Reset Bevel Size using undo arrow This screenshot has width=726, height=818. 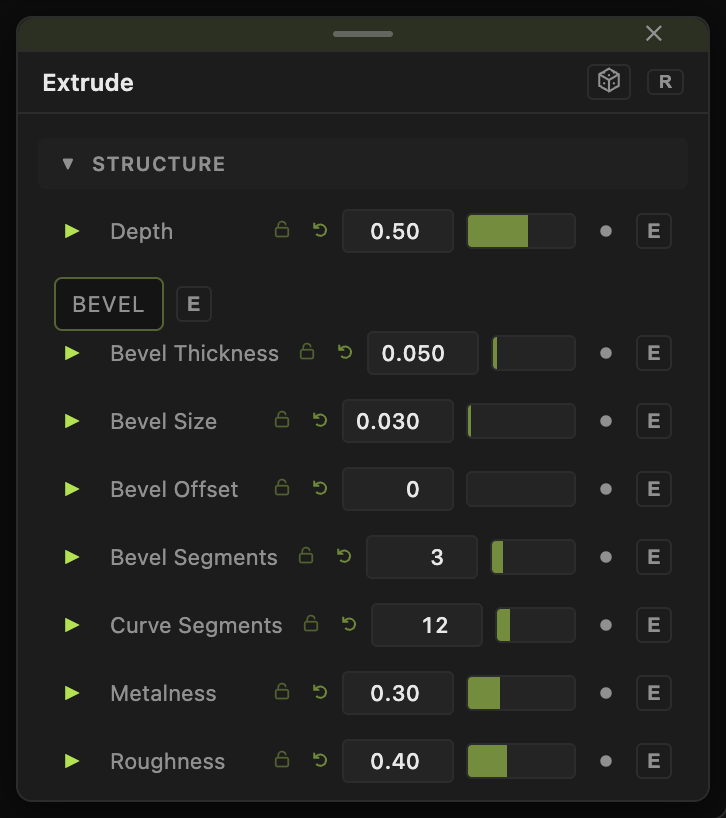(x=320, y=420)
